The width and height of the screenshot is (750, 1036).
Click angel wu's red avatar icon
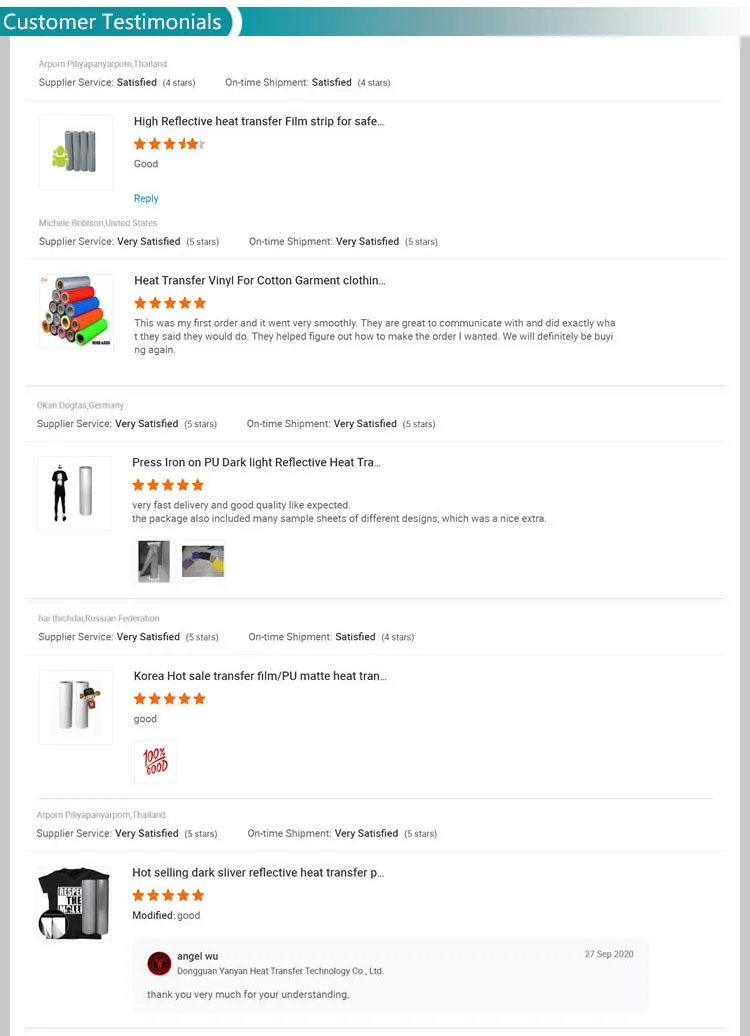(x=159, y=964)
